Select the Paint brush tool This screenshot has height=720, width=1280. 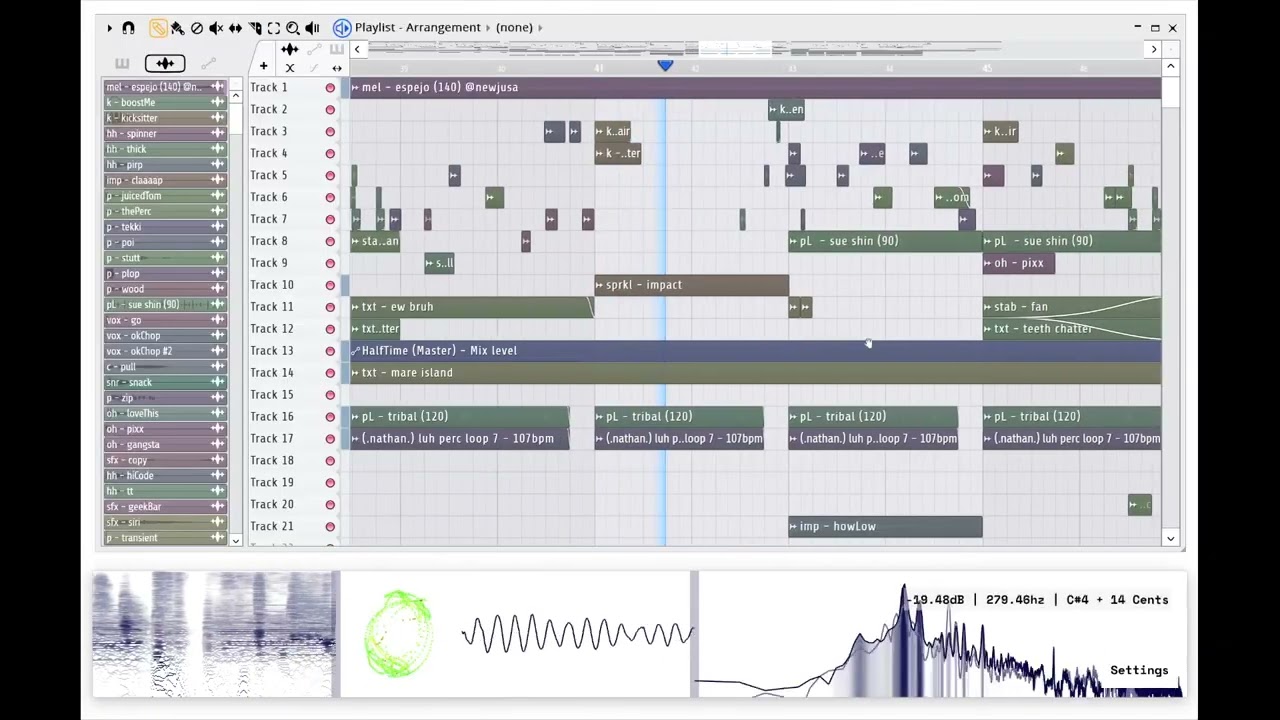coord(177,28)
